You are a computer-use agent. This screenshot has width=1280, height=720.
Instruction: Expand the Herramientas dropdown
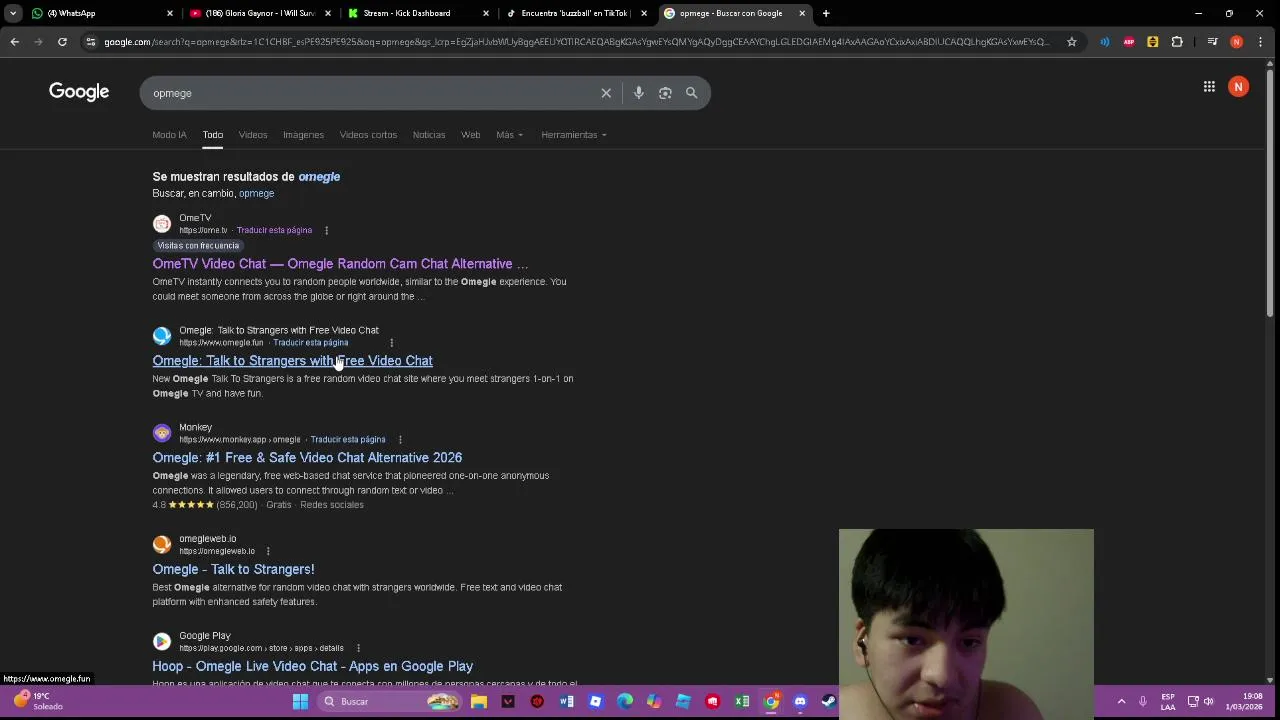(x=574, y=135)
